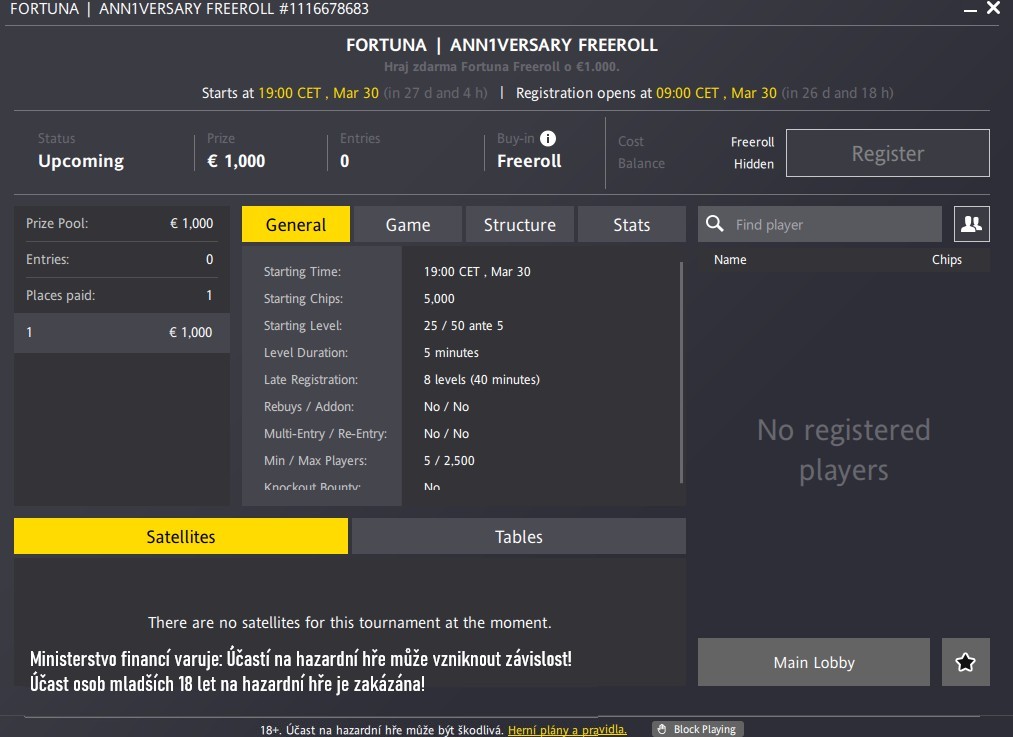Sort player list by Chips column
This screenshot has width=1013, height=737.
point(946,260)
